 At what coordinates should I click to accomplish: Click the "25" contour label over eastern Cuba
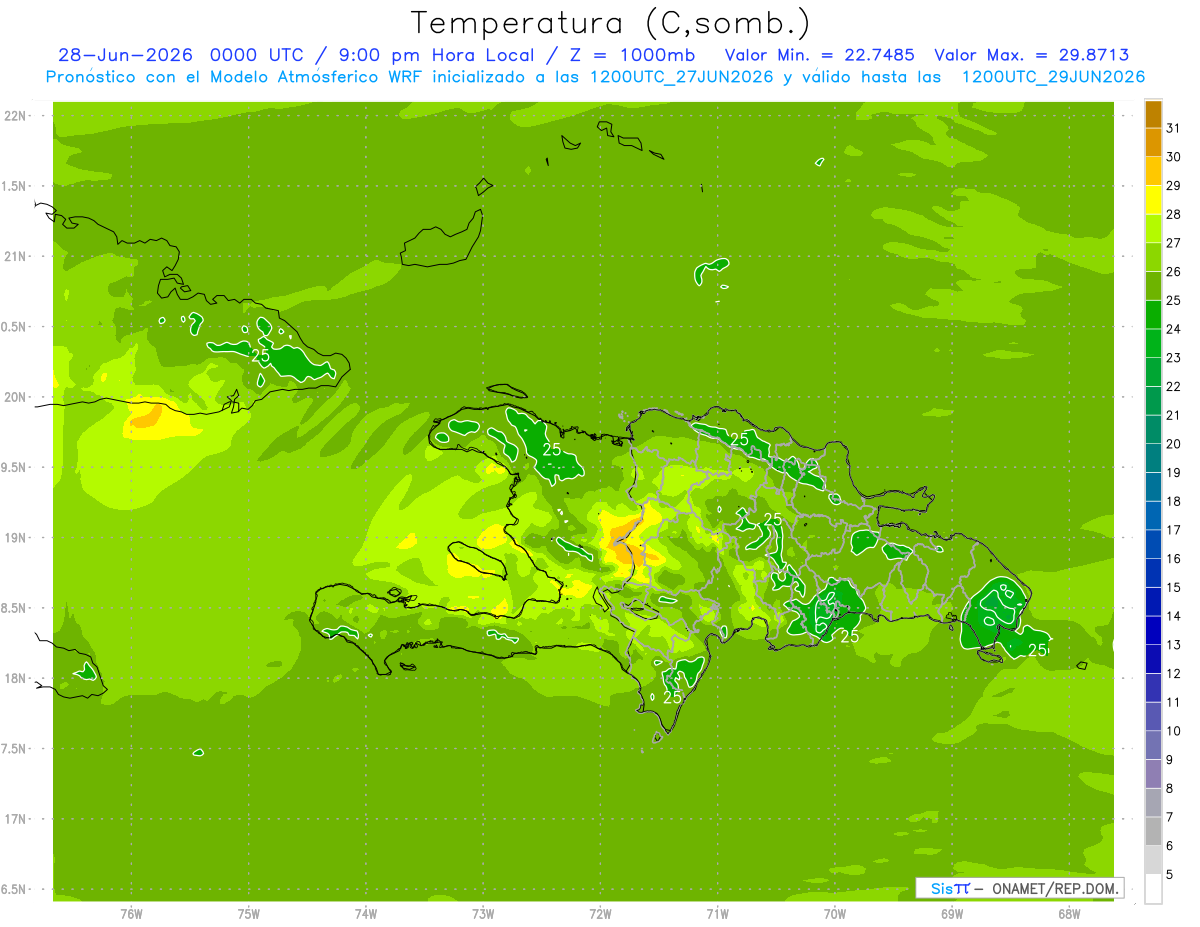(x=261, y=355)
